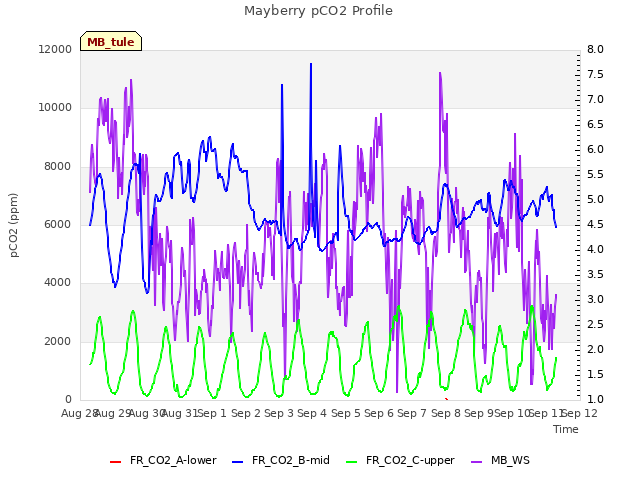Click the Sep 1 date tick
Viewport: 640px width, 480px height.
point(213,413)
